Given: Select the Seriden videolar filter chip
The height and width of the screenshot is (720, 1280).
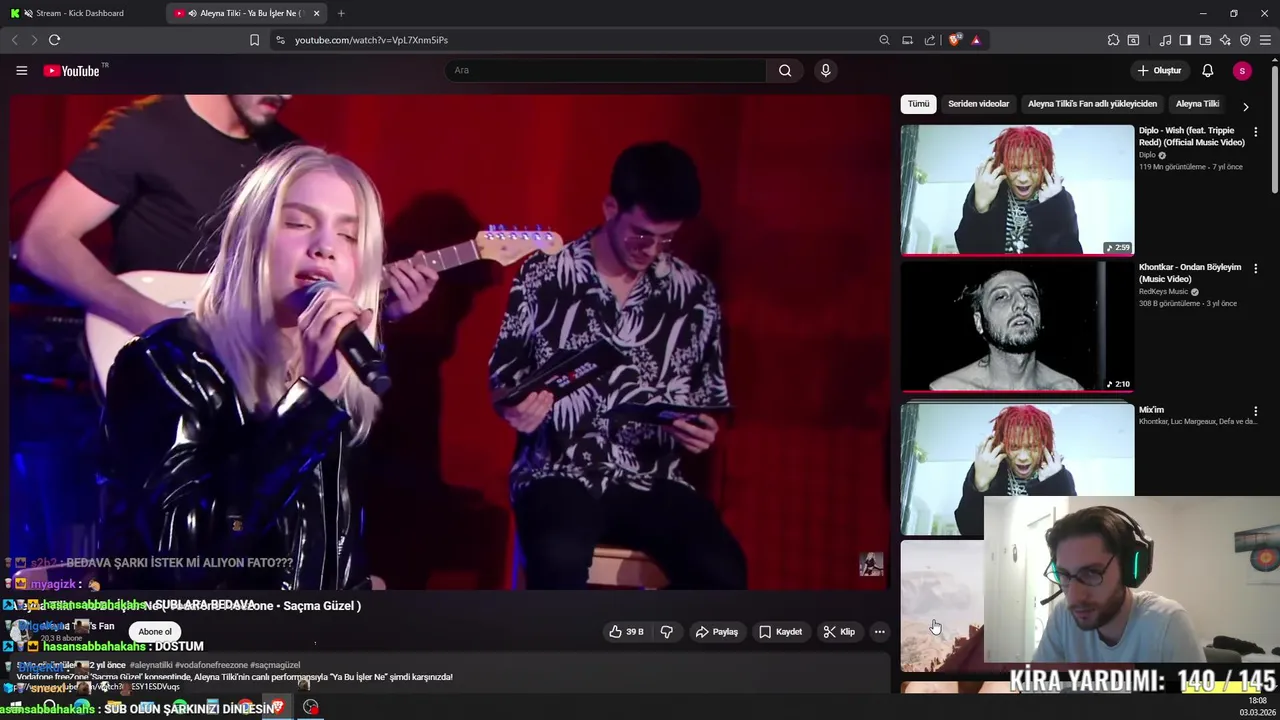Looking at the screenshot, I should pyautogui.click(x=978, y=104).
